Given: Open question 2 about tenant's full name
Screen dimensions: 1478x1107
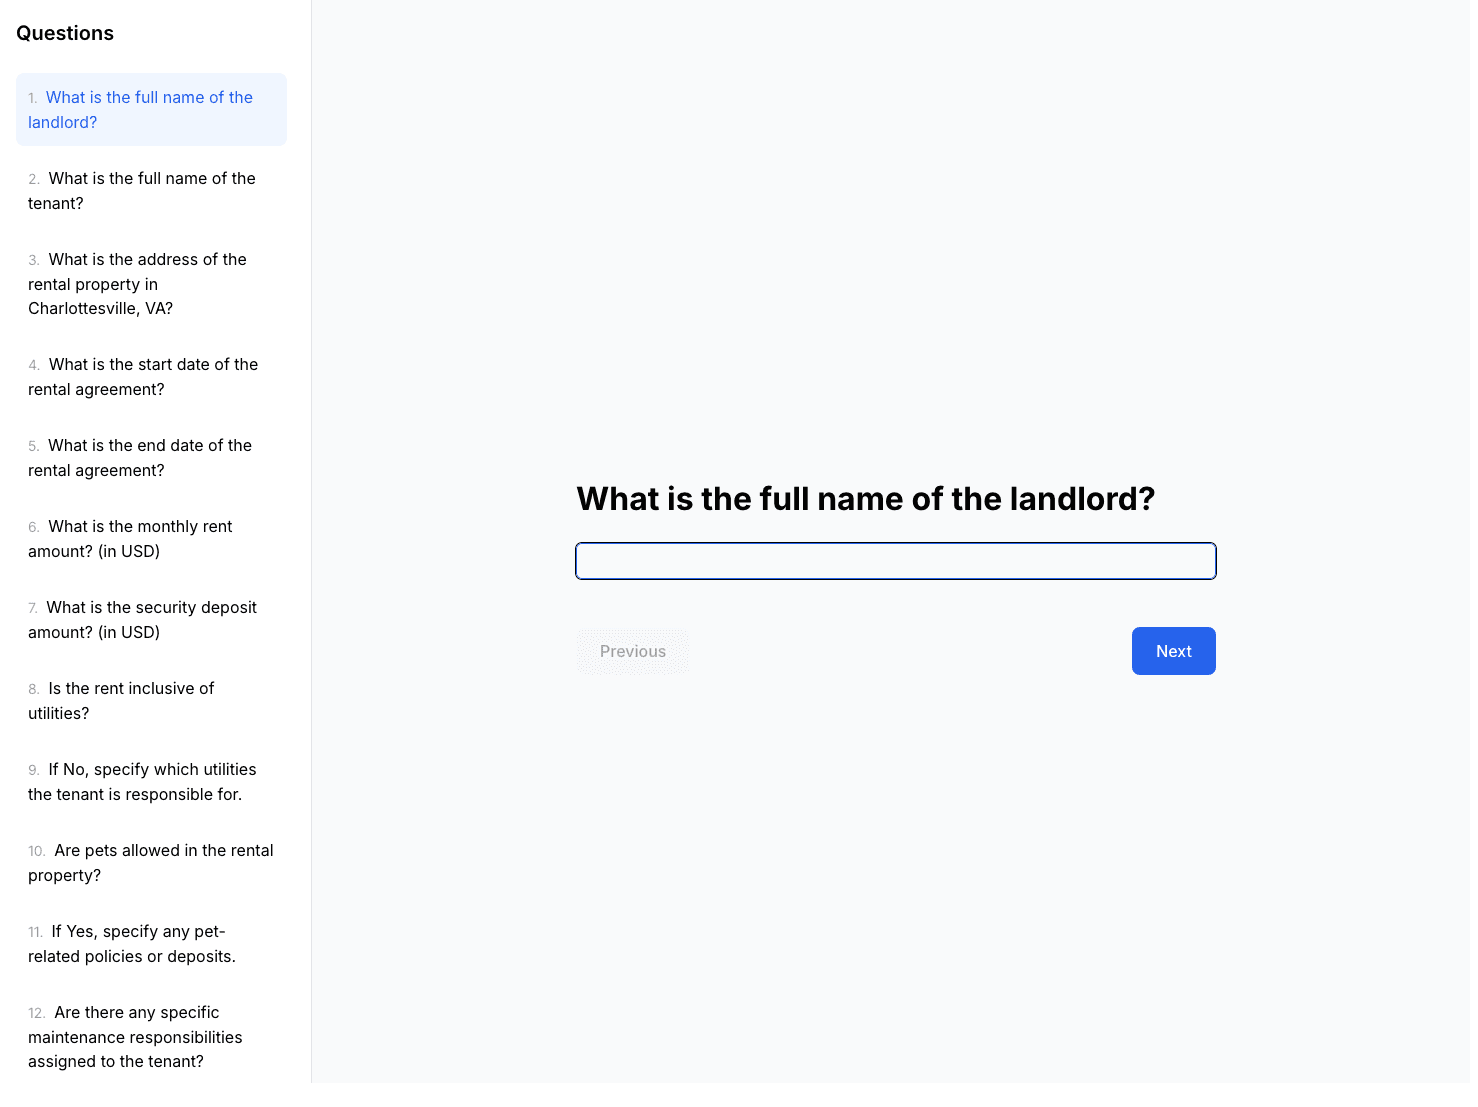Looking at the screenshot, I should [x=151, y=190].
